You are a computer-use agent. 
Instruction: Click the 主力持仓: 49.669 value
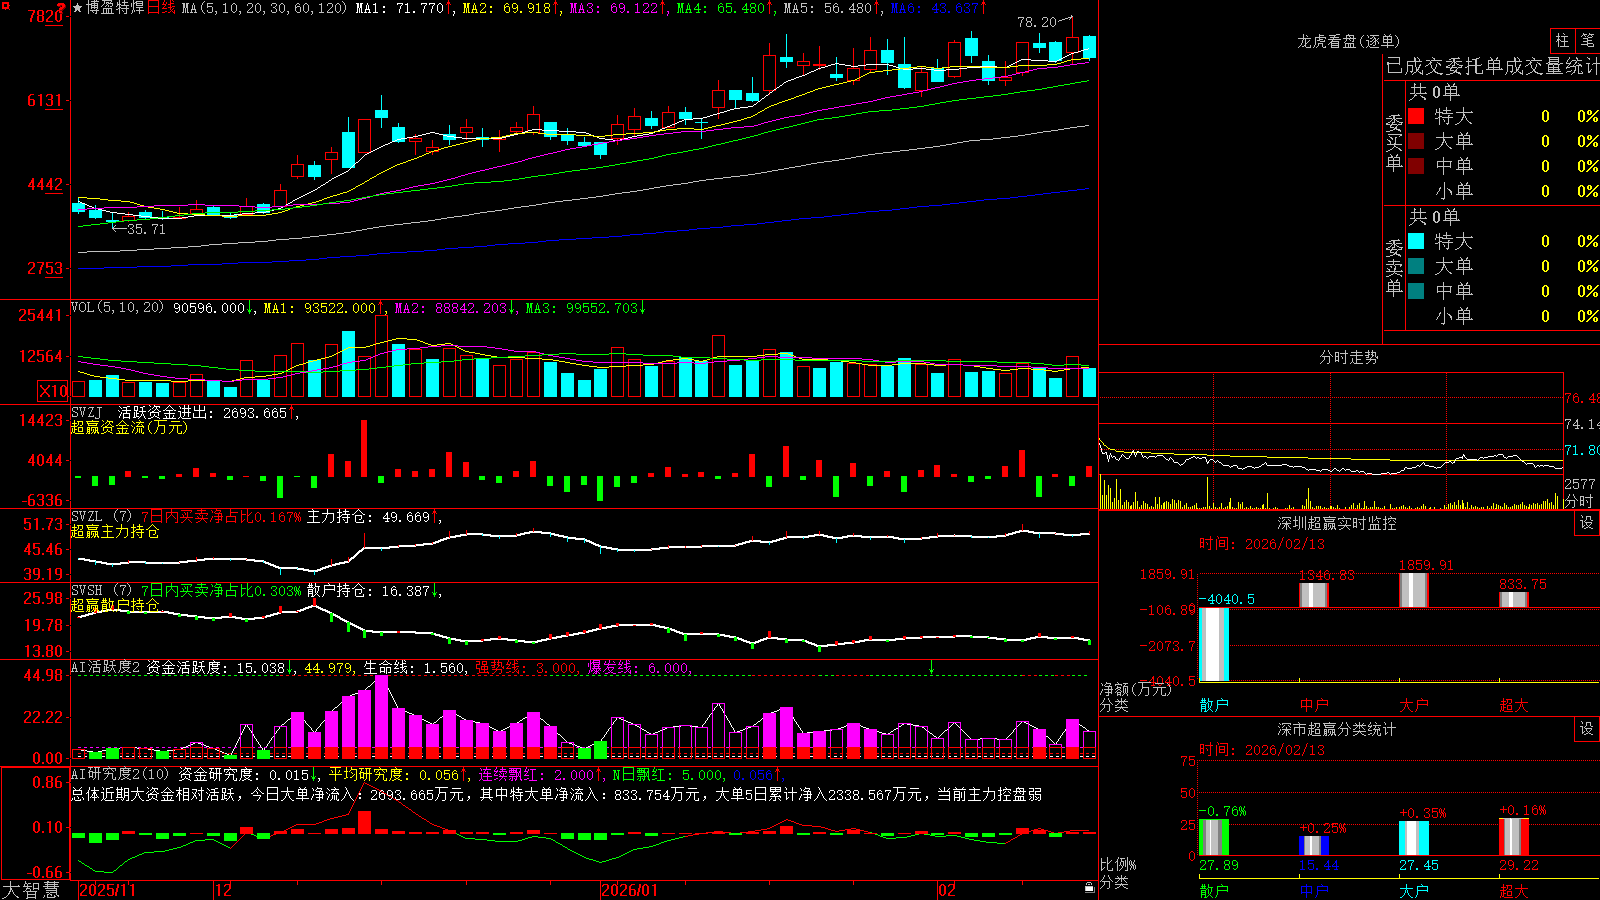tap(368, 516)
